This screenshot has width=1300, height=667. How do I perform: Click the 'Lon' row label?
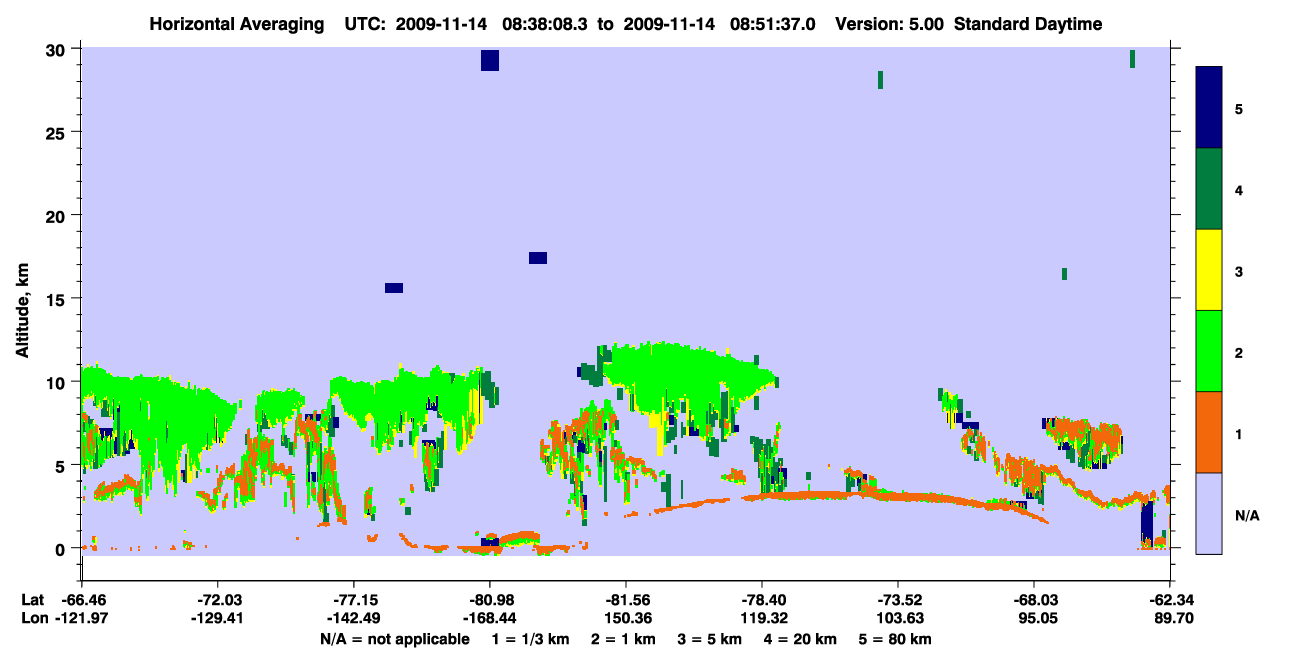33,619
